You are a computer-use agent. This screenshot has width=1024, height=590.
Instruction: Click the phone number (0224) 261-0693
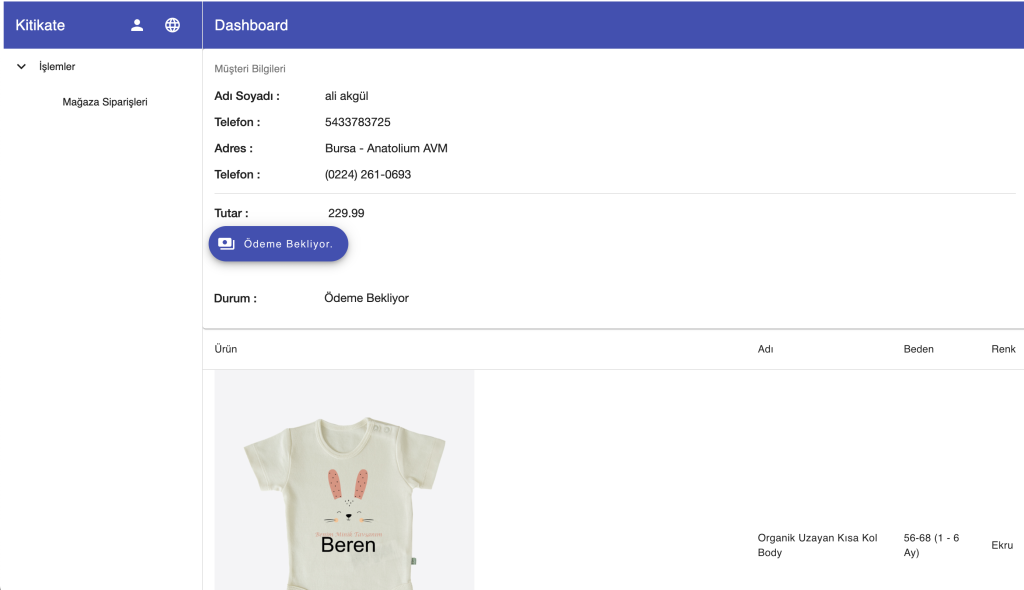pos(367,174)
